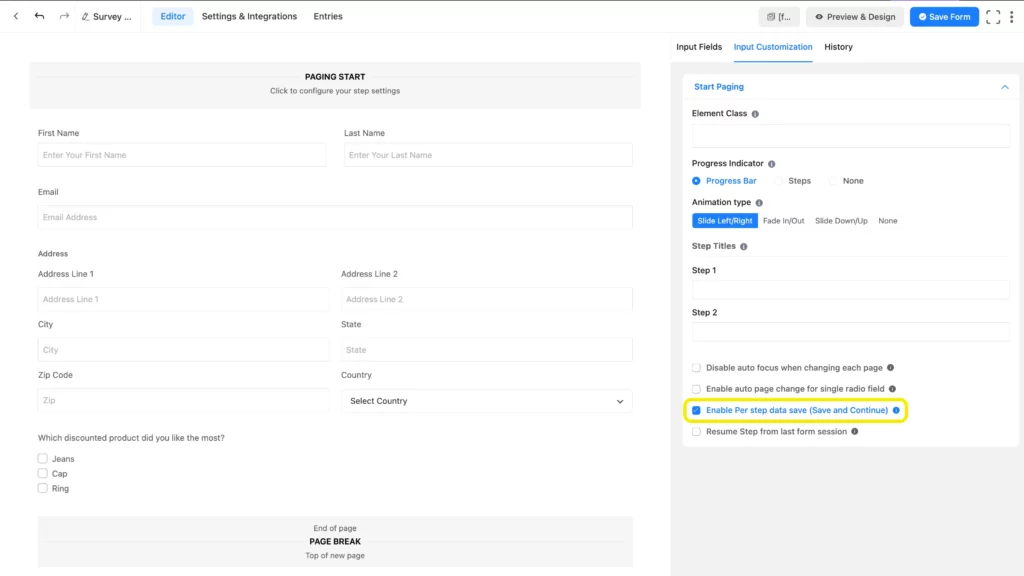Click the Animation type info icon
The image size is (1024, 576).
pos(759,203)
